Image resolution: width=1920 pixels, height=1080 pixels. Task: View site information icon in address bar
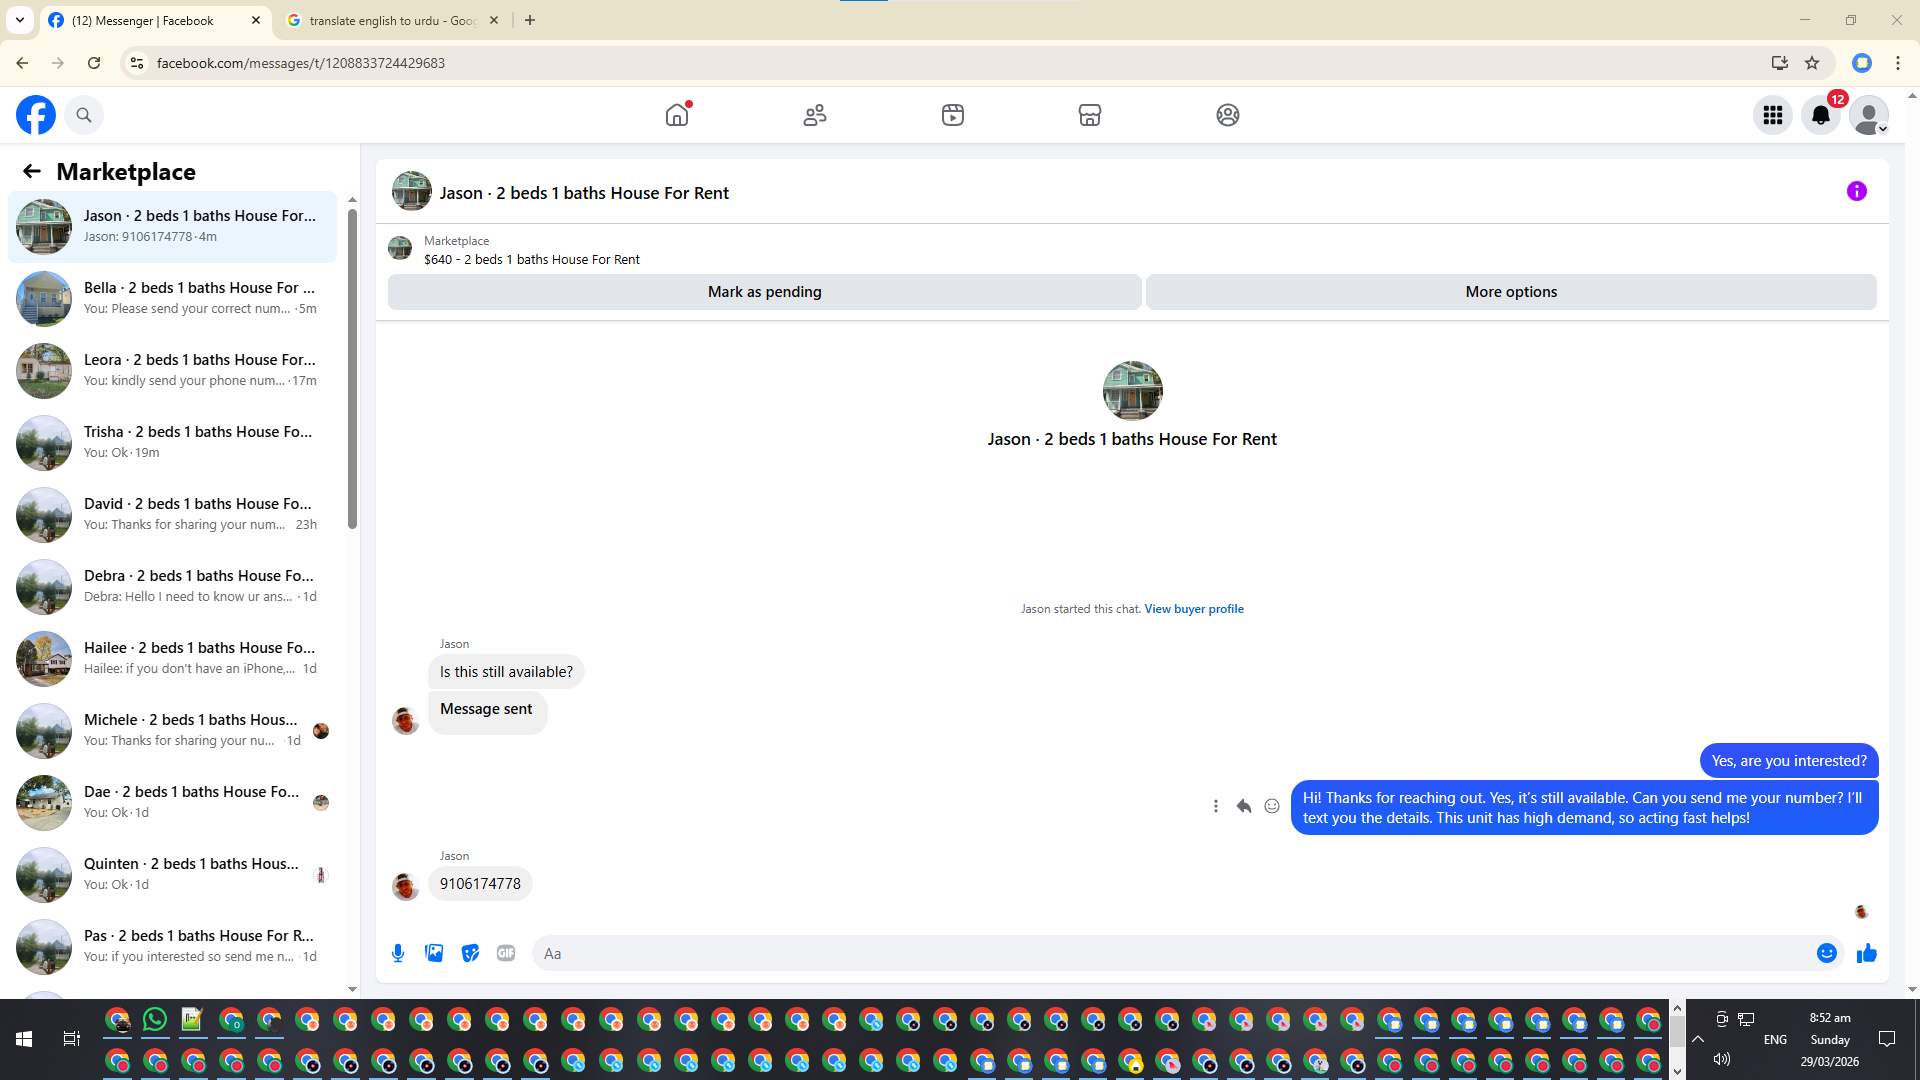[x=137, y=63]
